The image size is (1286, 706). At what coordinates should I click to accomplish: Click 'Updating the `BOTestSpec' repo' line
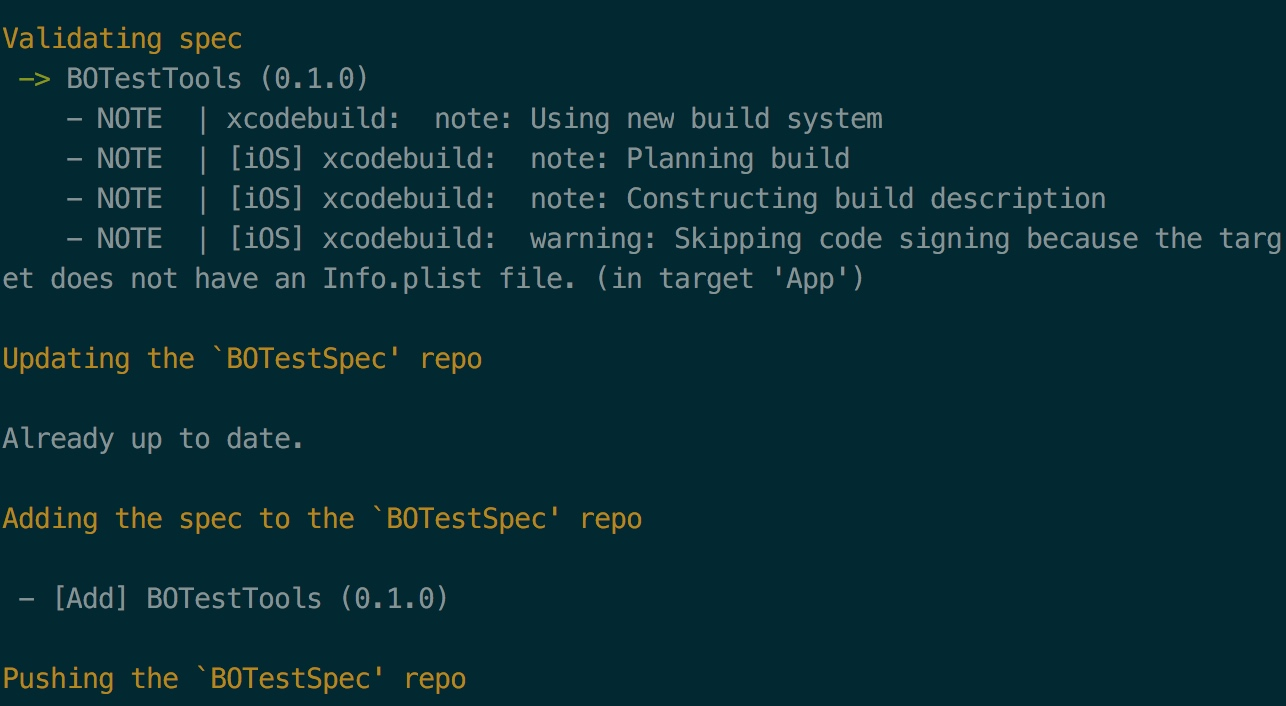click(242, 359)
